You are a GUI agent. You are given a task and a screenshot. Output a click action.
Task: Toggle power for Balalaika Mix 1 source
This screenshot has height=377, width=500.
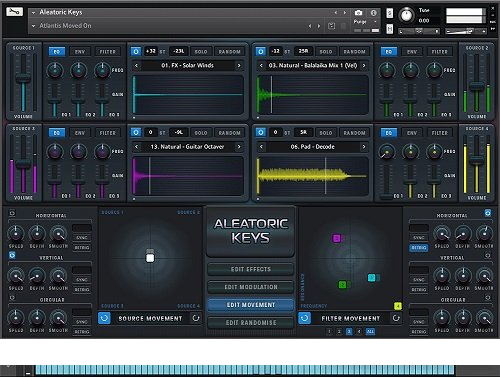point(261,51)
